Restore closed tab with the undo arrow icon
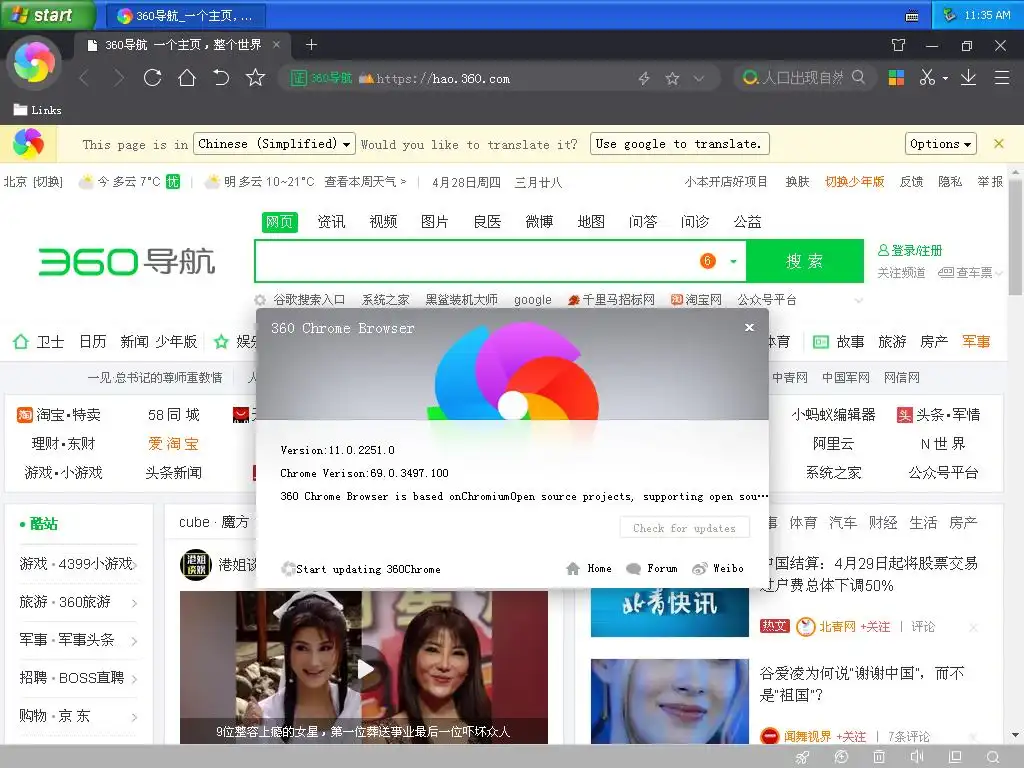1024x768 pixels. (x=221, y=78)
